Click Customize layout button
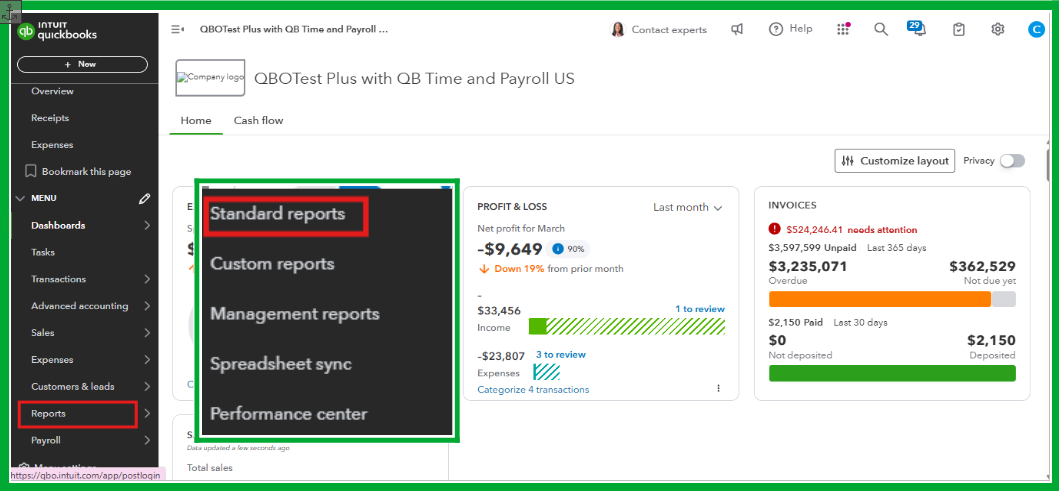The width and height of the screenshot is (1059, 491). point(895,161)
